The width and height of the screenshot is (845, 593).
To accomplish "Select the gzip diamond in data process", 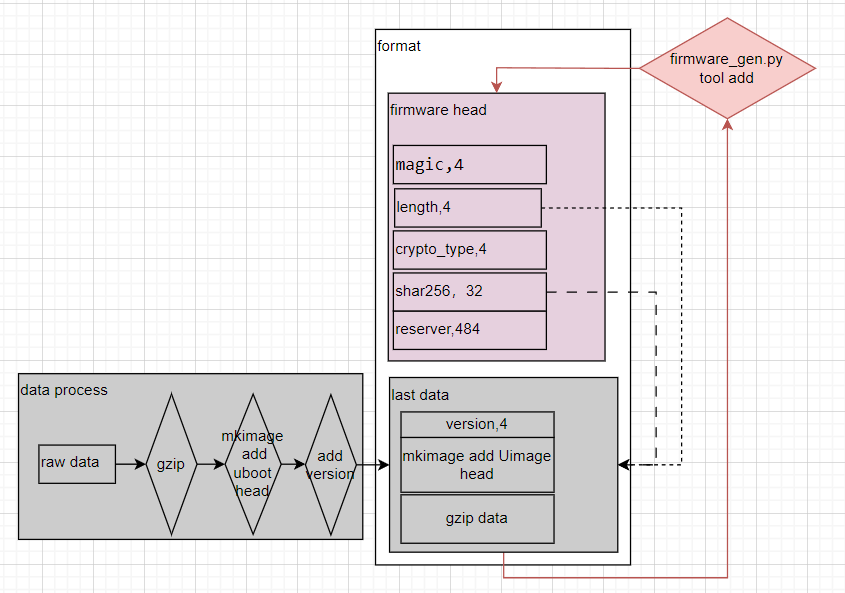I will [172, 464].
